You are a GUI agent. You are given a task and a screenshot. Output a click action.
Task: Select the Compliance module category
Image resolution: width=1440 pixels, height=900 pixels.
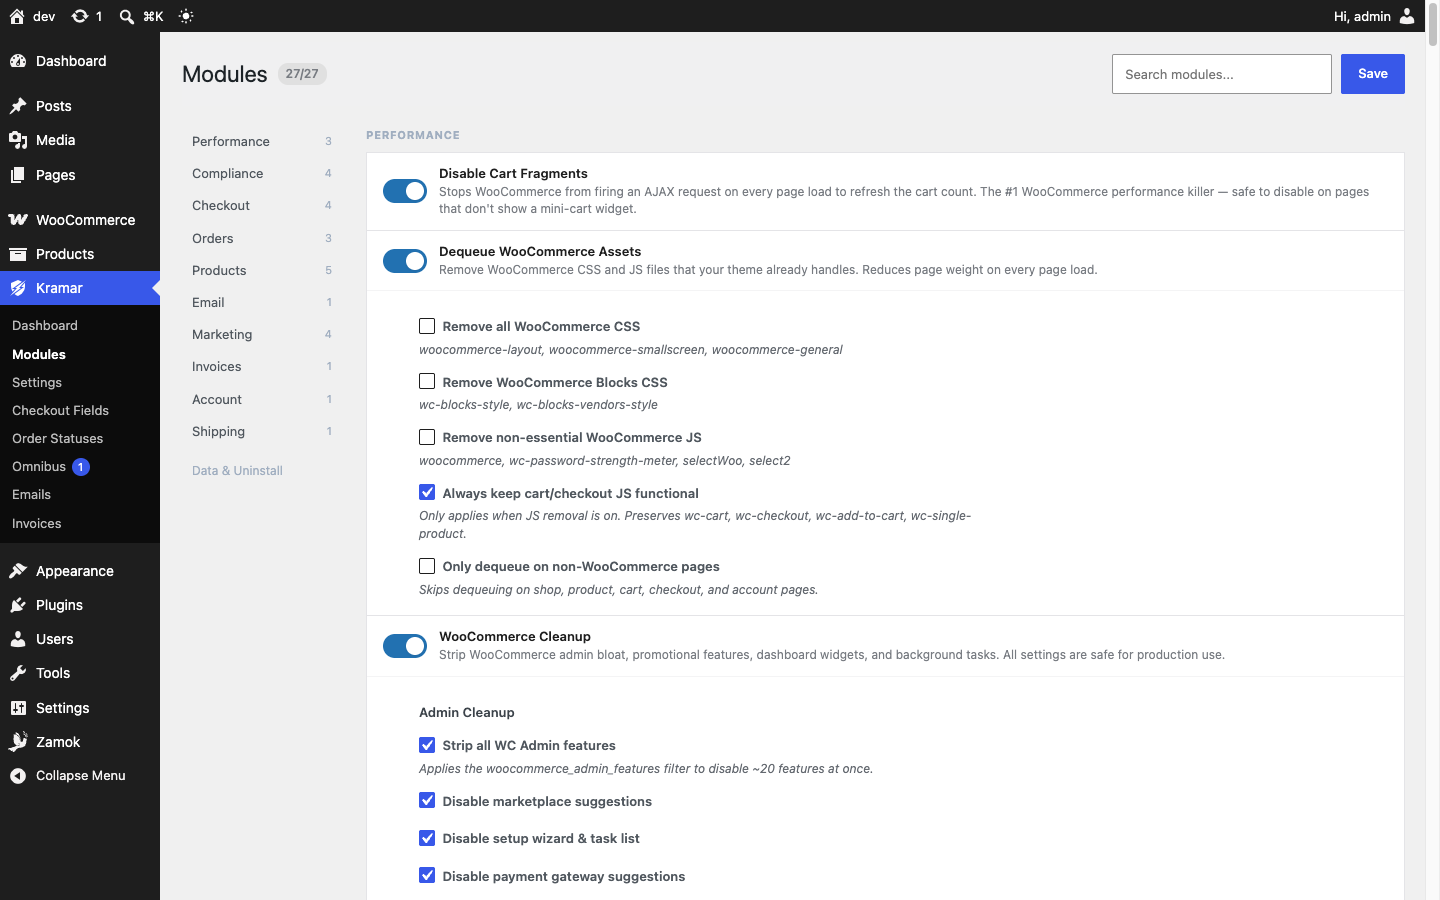[x=262, y=173]
